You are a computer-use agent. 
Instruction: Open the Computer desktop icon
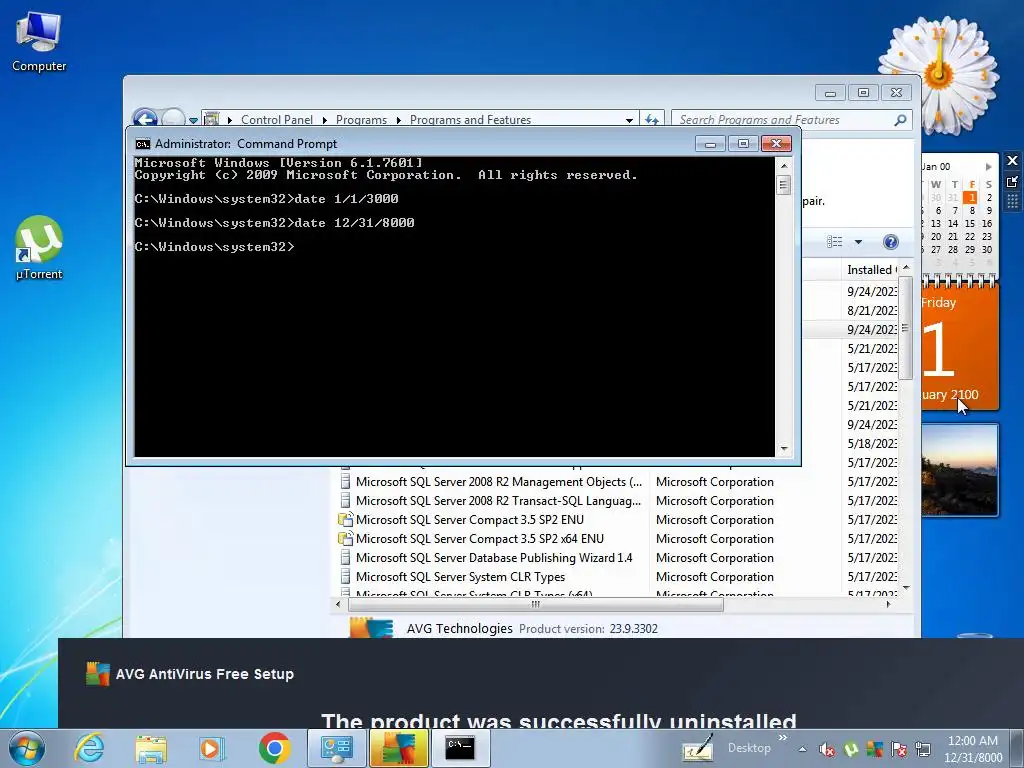(39, 42)
